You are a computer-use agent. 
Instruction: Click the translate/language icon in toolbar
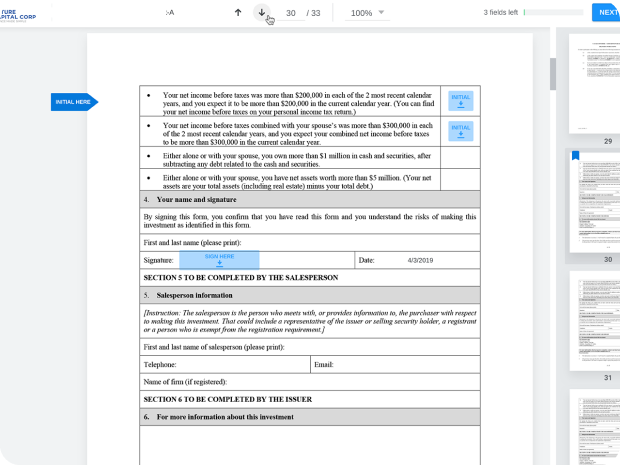click(x=170, y=13)
